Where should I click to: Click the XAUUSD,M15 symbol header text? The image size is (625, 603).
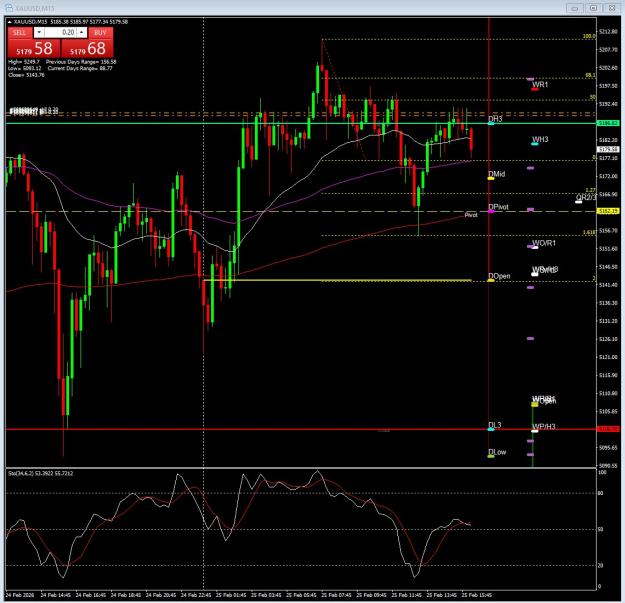[x=31, y=22]
